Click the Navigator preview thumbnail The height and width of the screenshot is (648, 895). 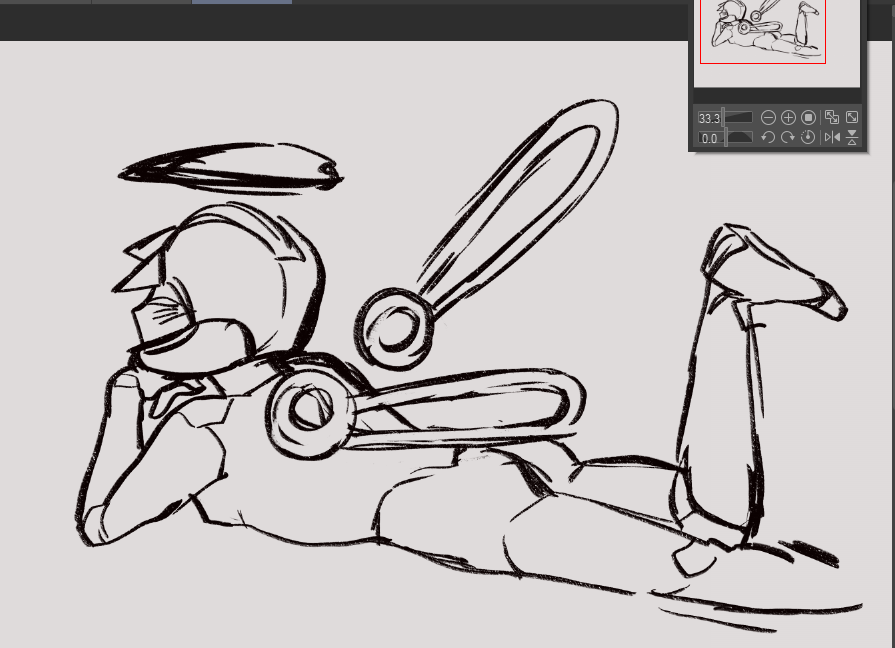point(776,43)
